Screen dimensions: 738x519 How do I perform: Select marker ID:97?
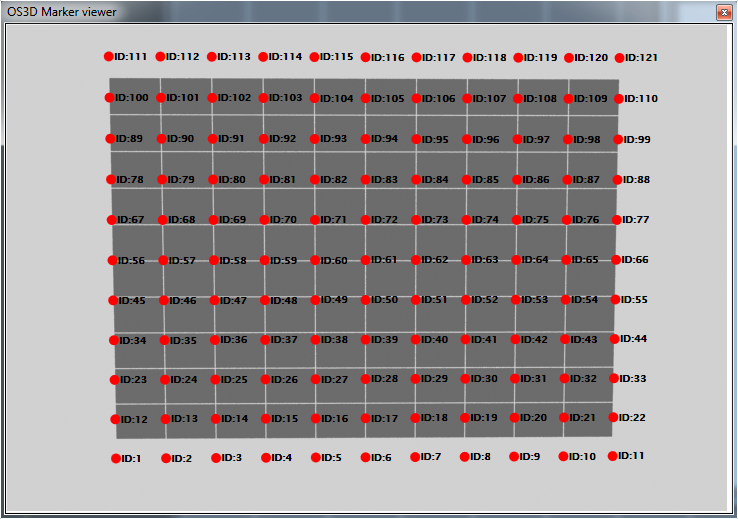coord(517,140)
